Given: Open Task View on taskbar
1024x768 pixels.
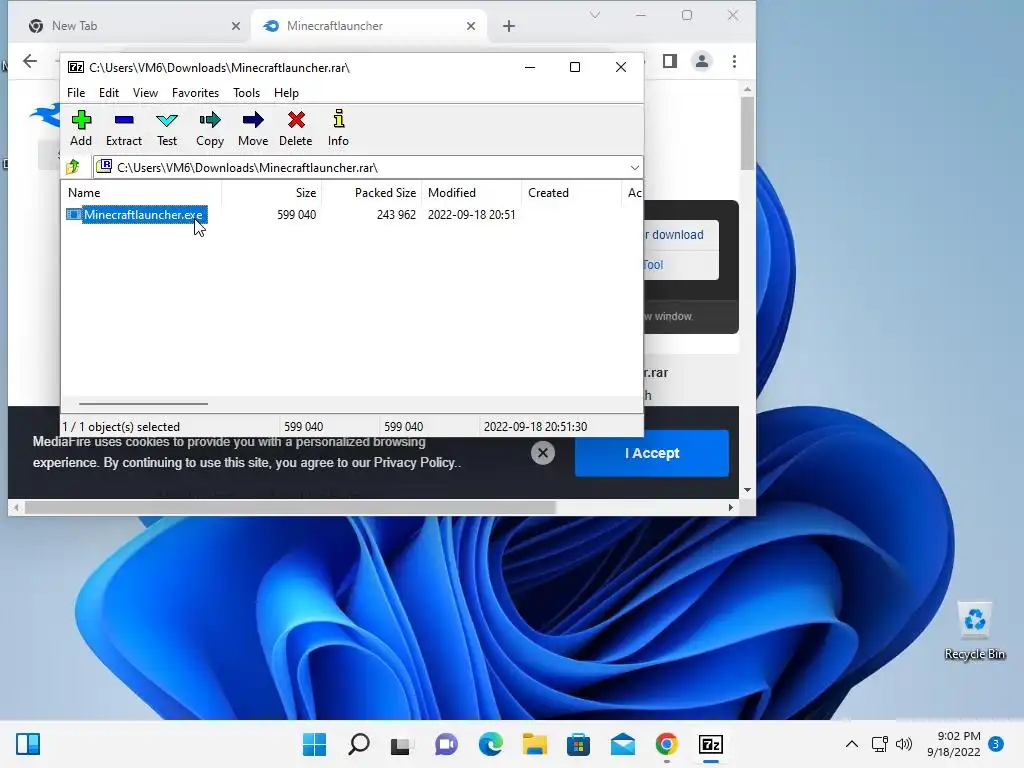Looking at the screenshot, I should [402, 744].
